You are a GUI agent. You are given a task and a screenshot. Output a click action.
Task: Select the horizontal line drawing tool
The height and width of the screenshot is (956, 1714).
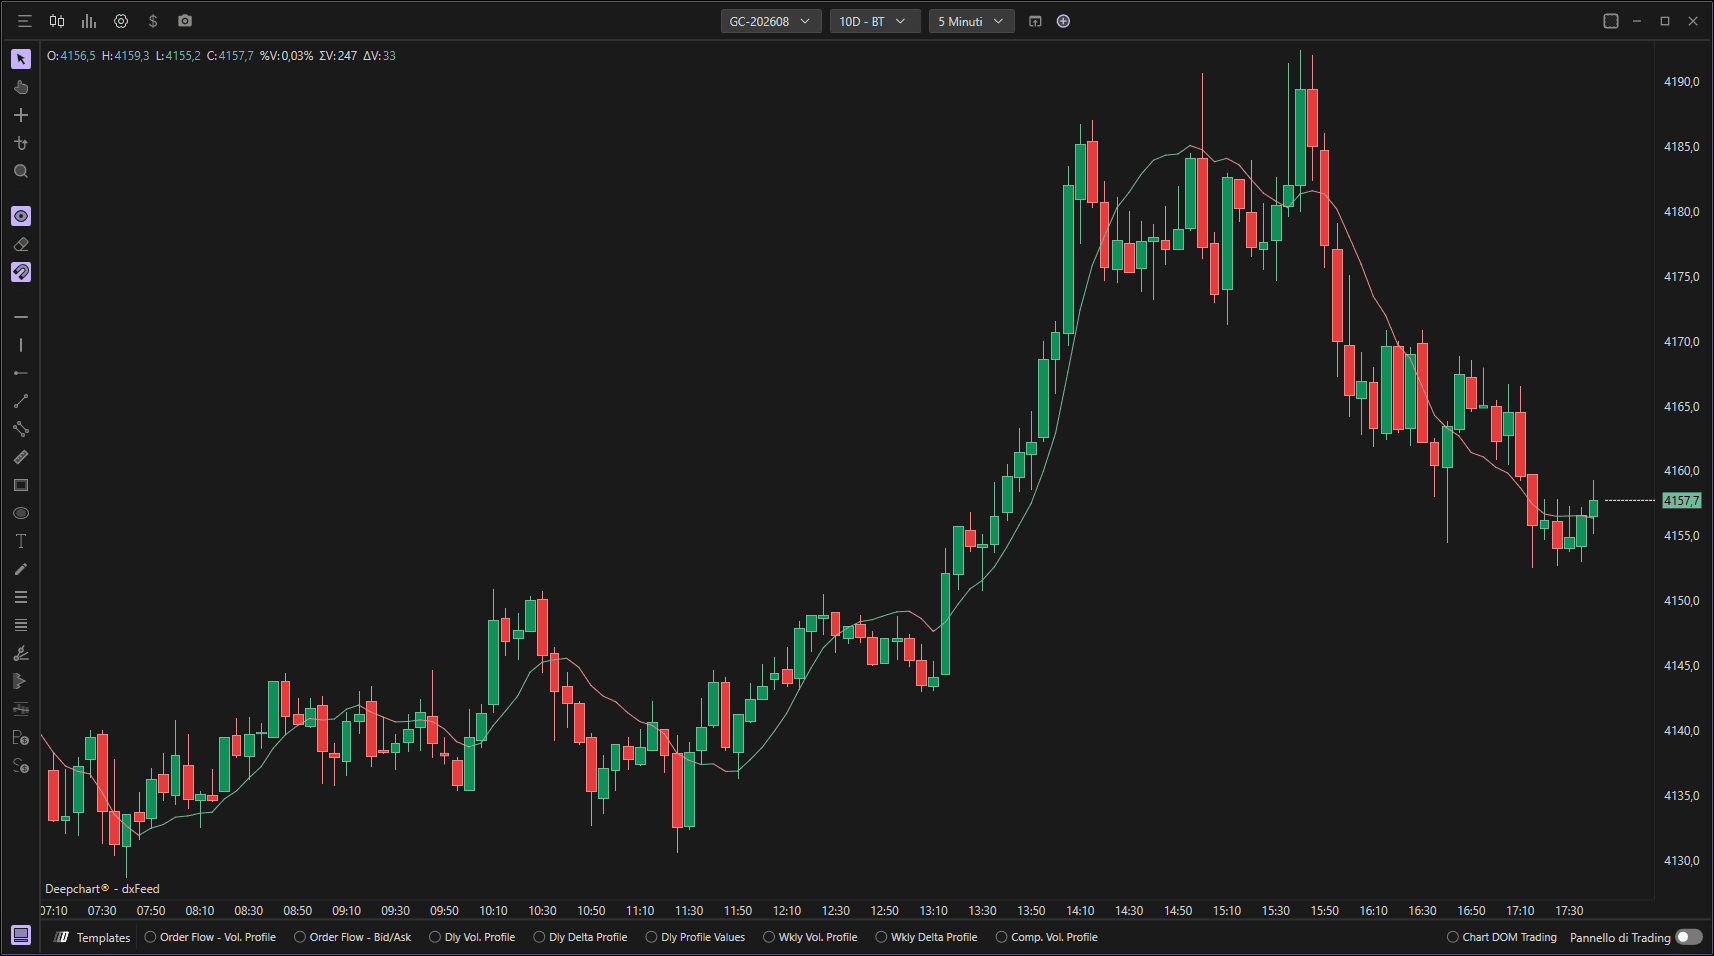[x=21, y=317]
